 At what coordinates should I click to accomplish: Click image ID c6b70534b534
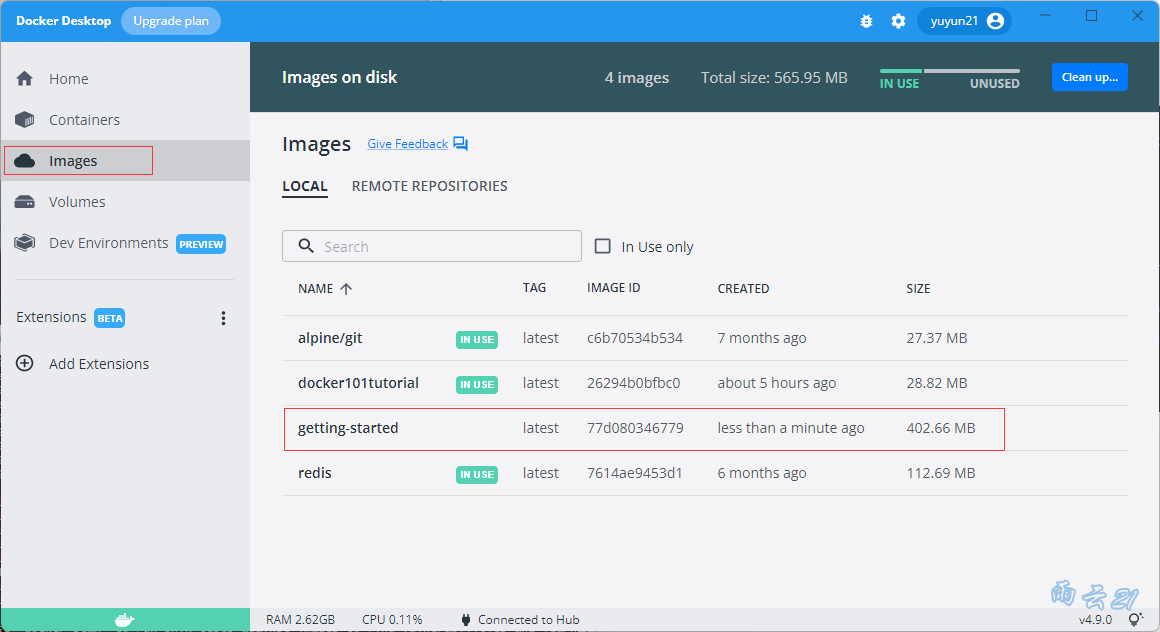635,338
